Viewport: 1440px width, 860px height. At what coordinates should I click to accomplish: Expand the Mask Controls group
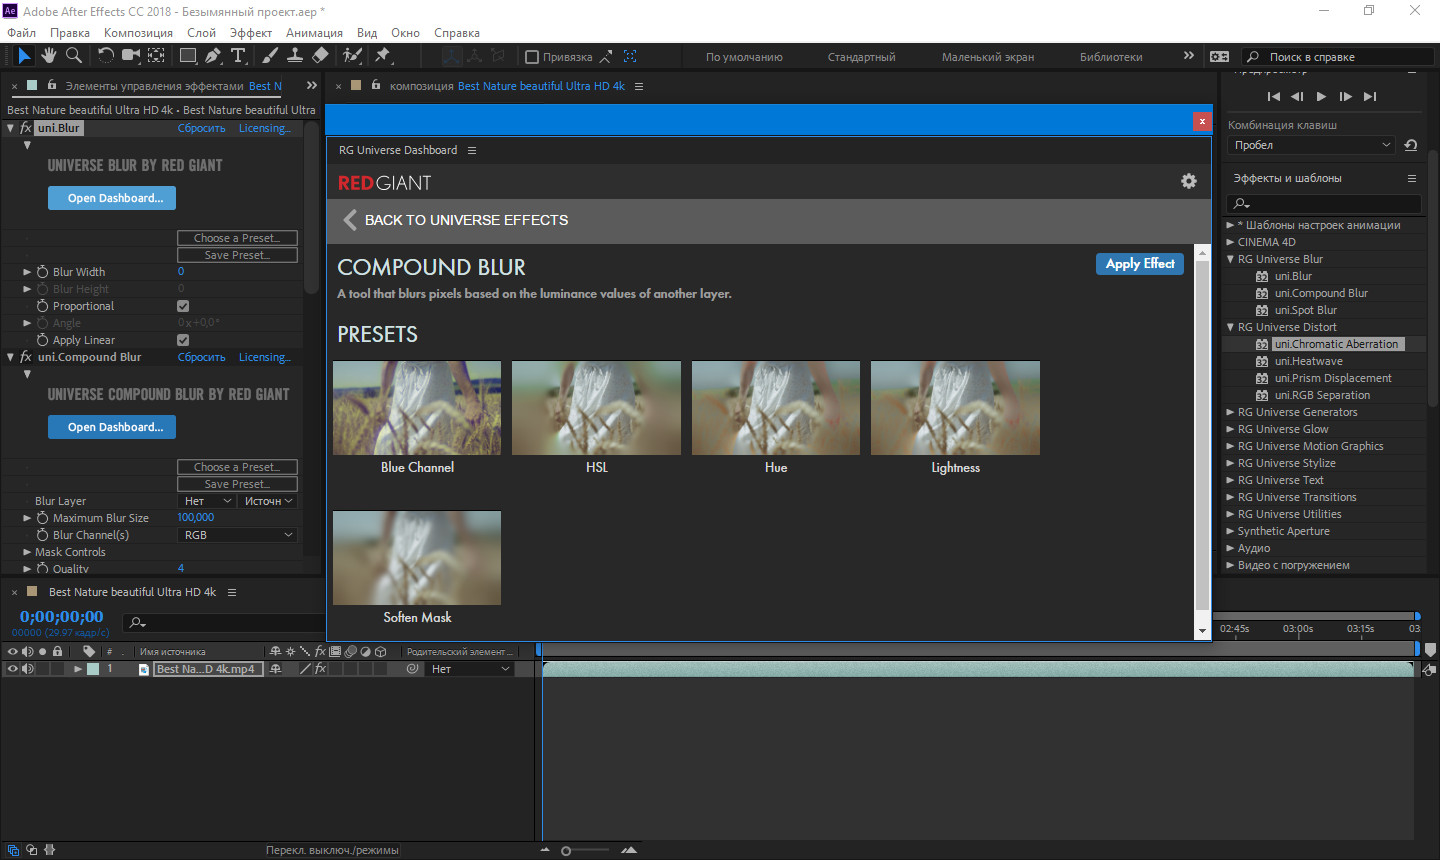click(x=27, y=552)
